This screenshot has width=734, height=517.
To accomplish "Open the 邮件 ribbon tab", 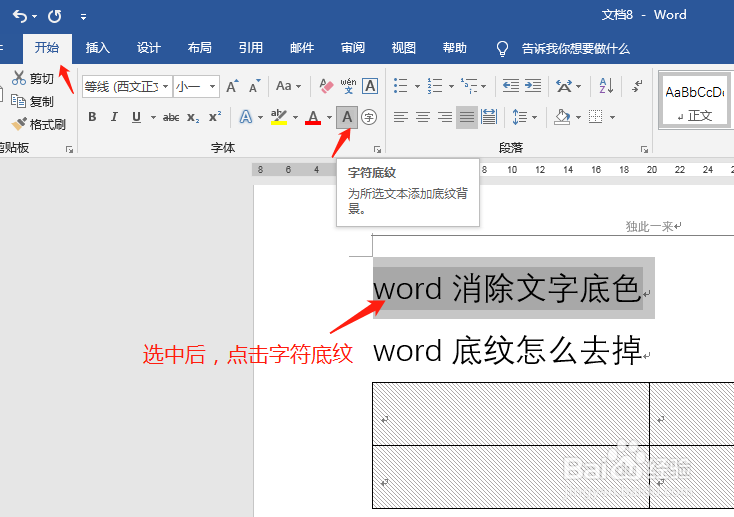I will coord(301,48).
